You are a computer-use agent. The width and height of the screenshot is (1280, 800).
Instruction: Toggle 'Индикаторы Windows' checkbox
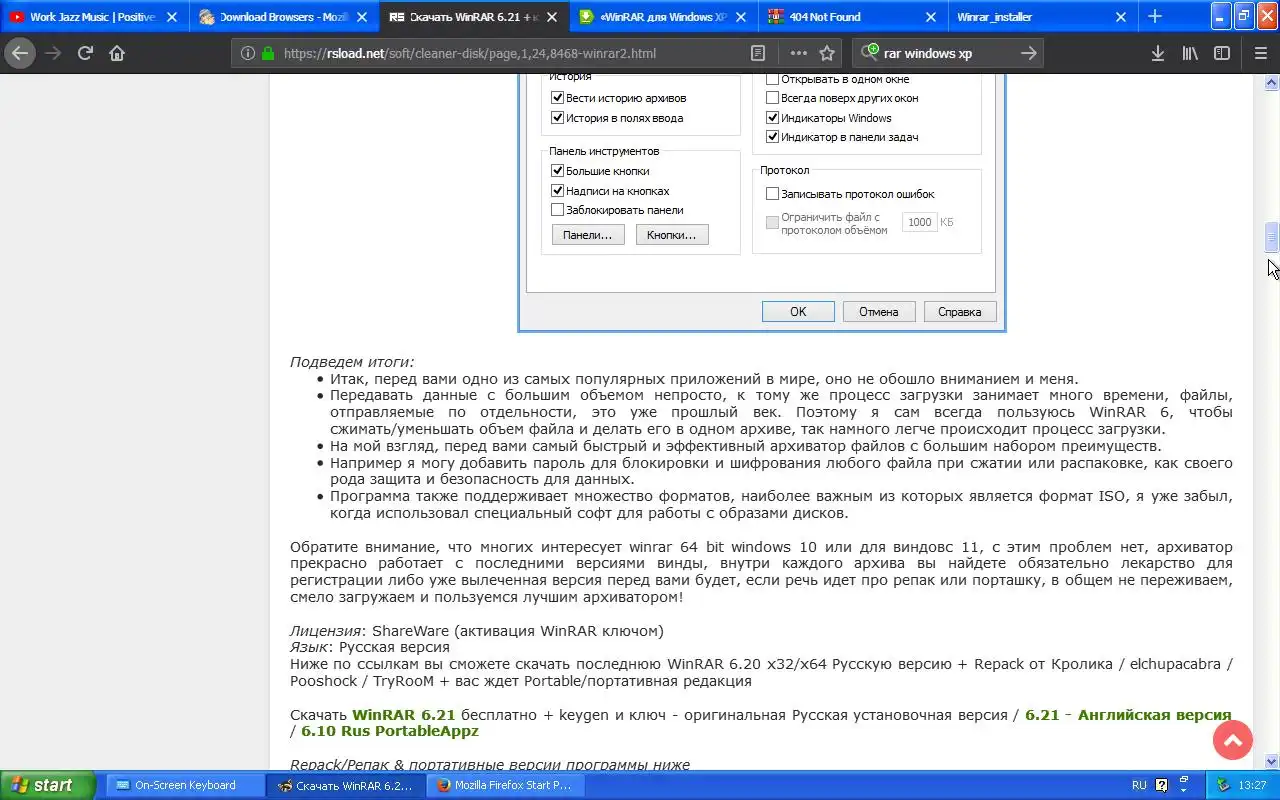coord(772,118)
